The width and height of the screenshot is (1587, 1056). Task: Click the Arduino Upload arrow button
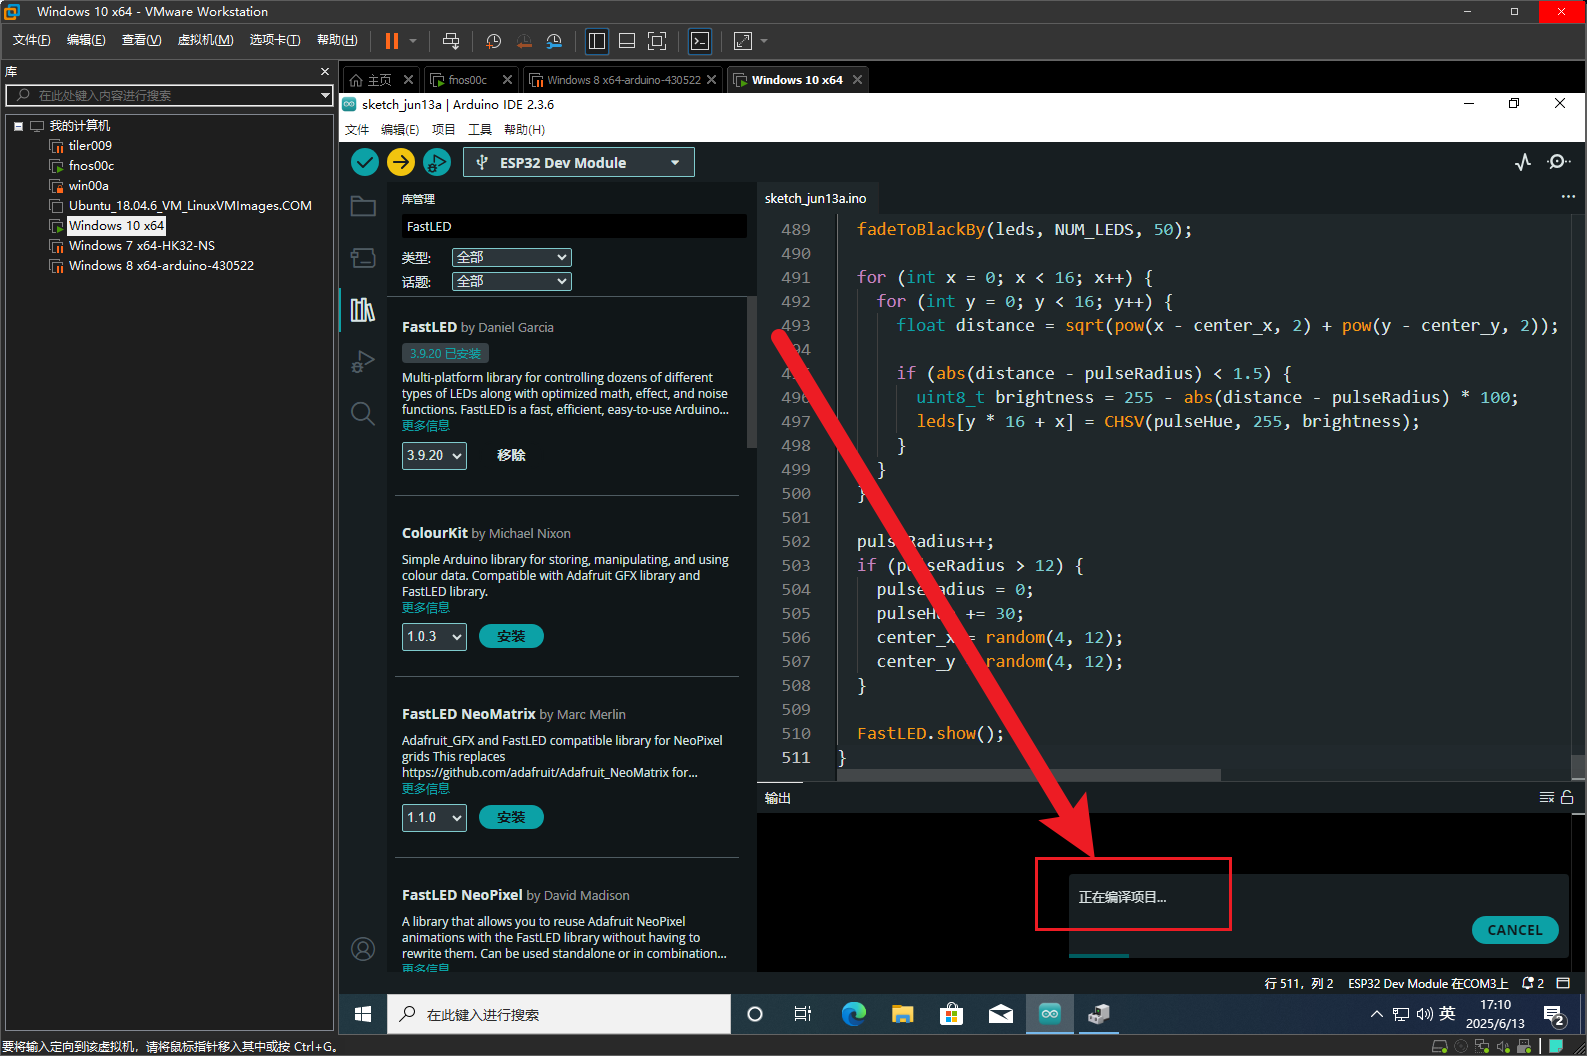point(401,162)
